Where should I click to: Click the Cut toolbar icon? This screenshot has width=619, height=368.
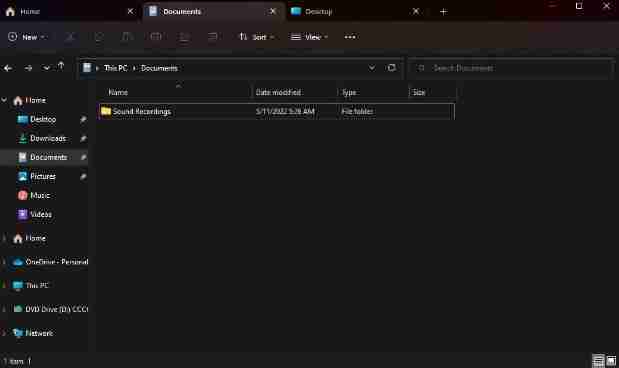click(x=70, y=37)
